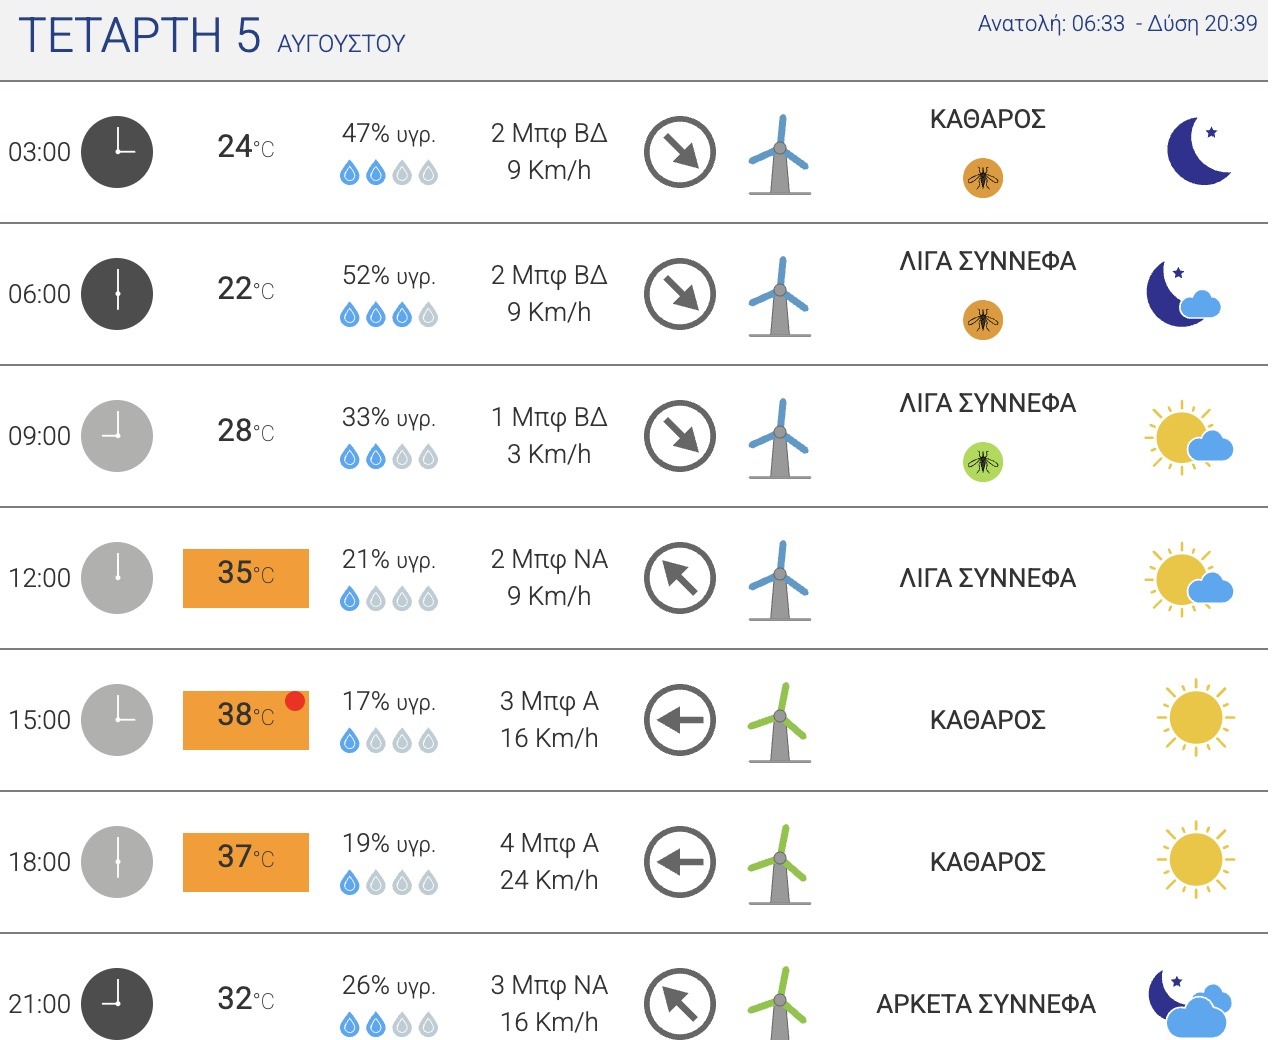
Task: Click the clear night moon icon at 03:00
Action: tap(1199, 151)
